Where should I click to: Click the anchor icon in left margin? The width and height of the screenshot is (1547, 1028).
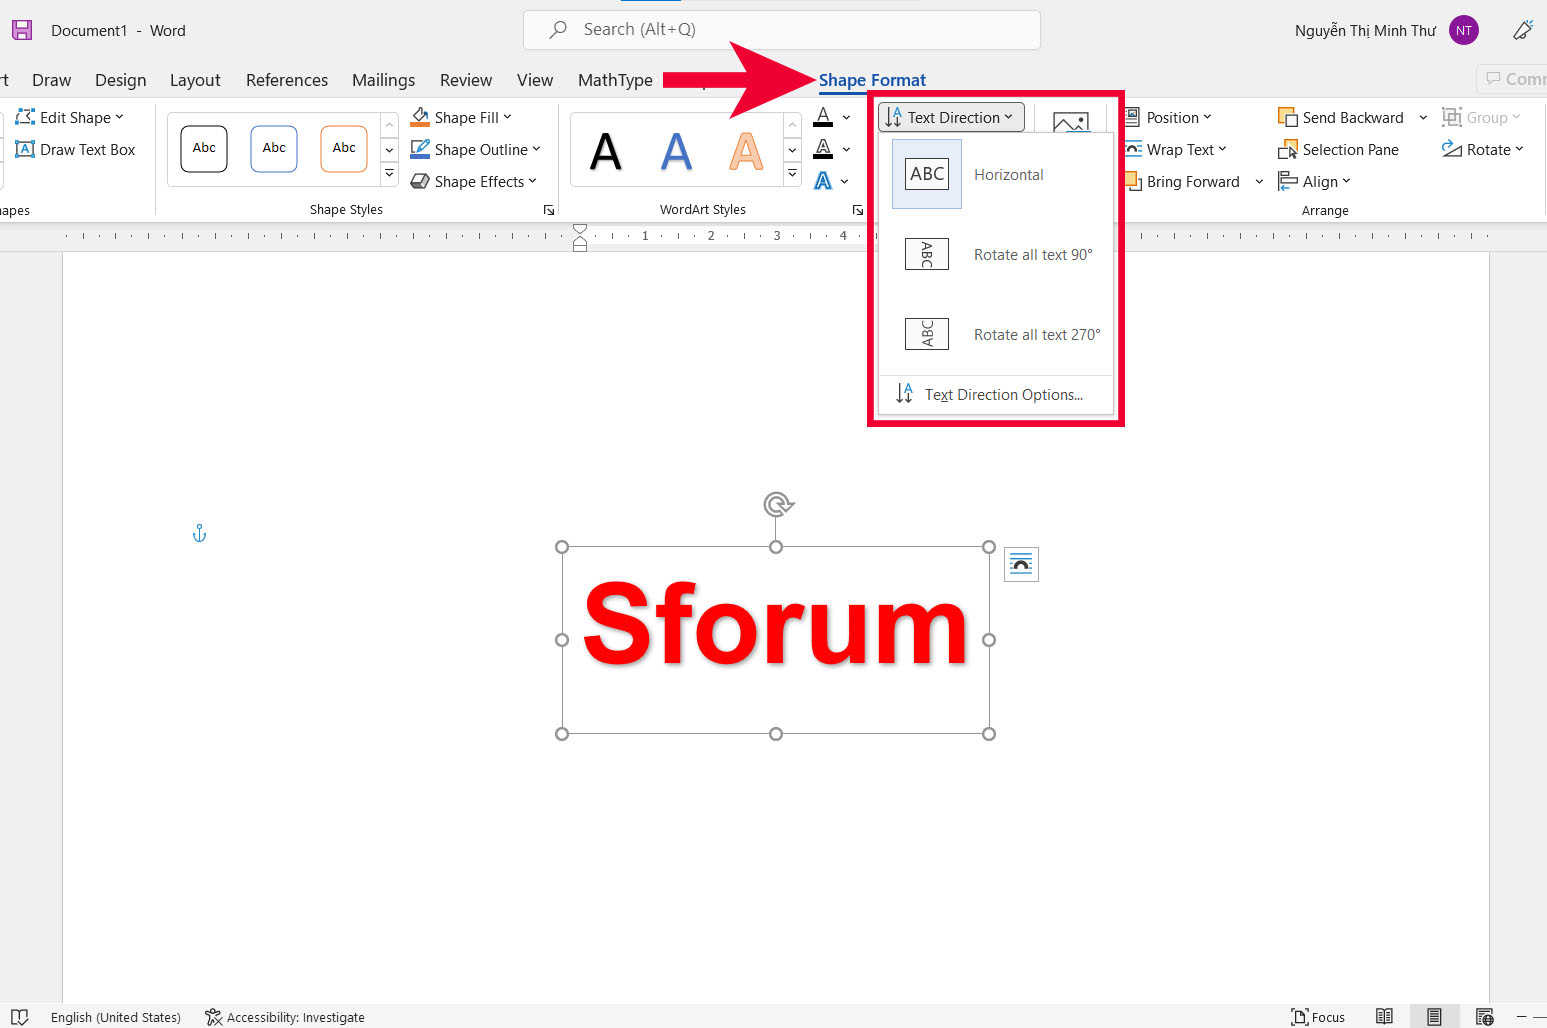point(199,534)
